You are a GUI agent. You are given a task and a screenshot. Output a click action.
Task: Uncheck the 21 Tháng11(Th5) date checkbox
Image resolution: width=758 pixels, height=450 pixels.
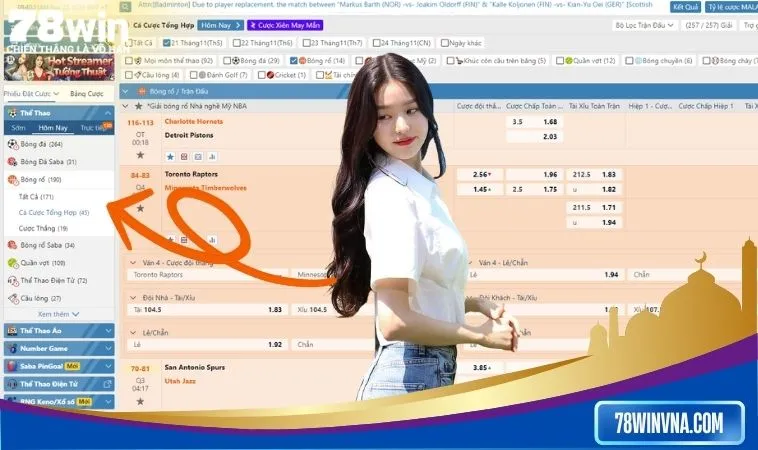click(x=166, y=43)
